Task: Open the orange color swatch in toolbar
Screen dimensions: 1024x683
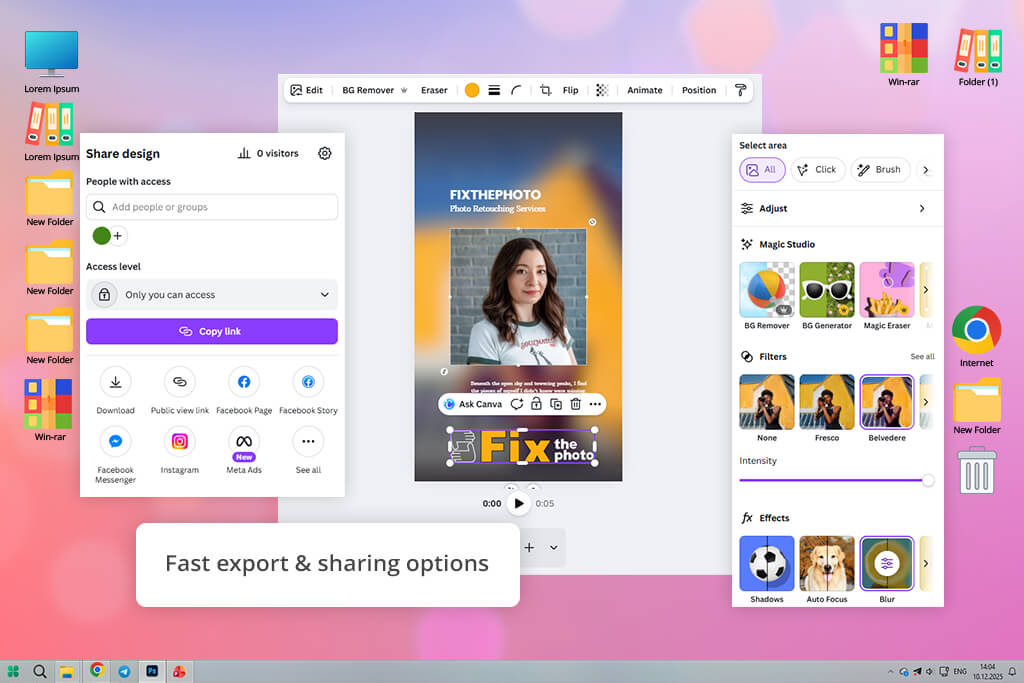Action: coord(472,90)
